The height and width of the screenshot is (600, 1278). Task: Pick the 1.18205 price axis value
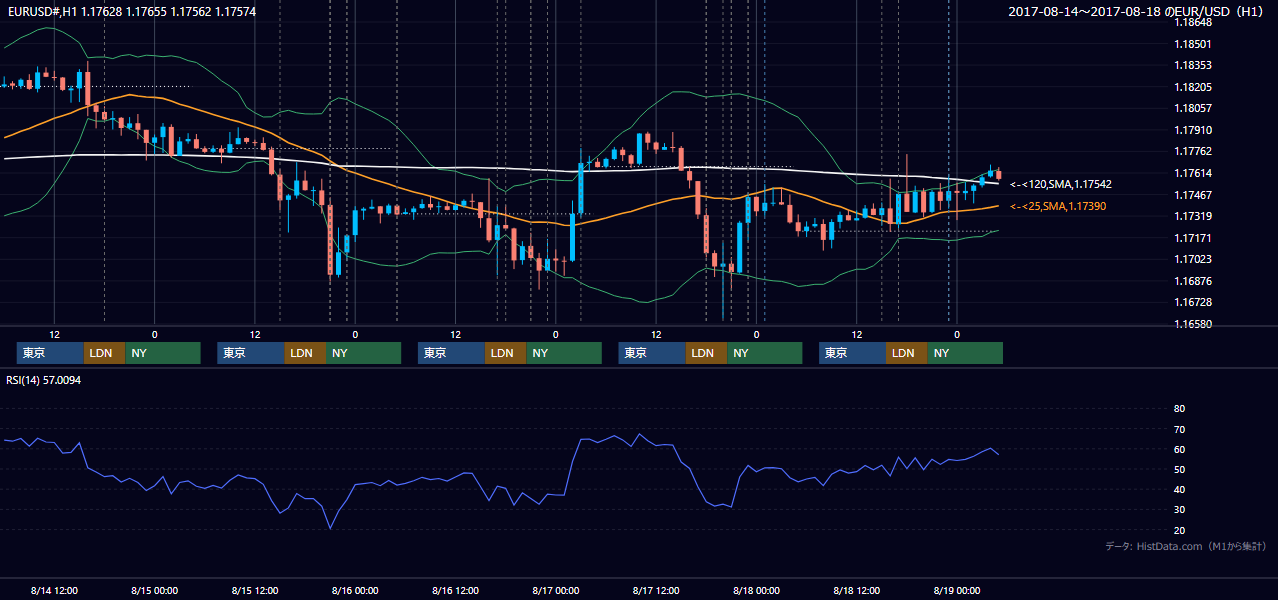click(x=1192, y=87)
